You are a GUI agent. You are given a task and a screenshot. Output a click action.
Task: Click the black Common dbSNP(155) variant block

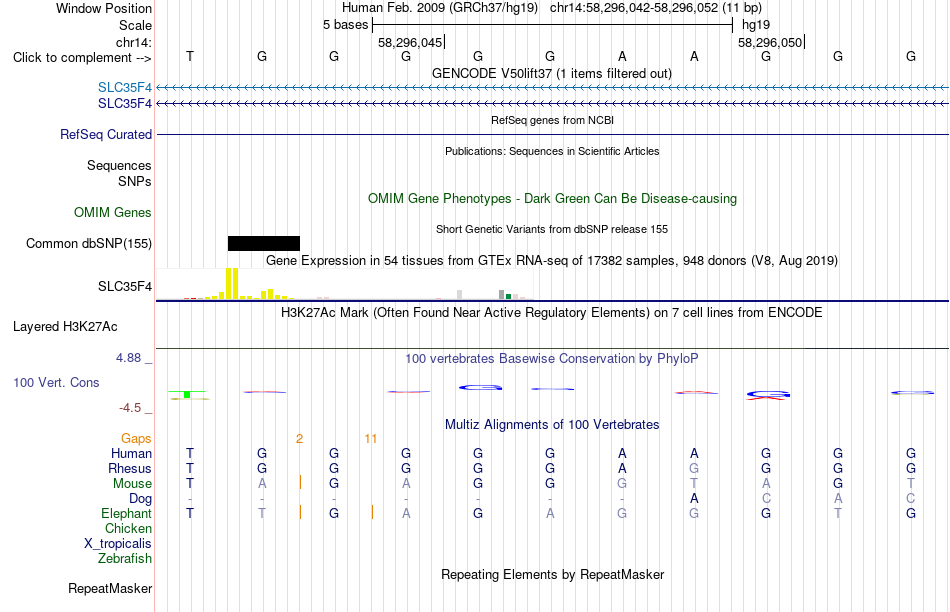264,243
